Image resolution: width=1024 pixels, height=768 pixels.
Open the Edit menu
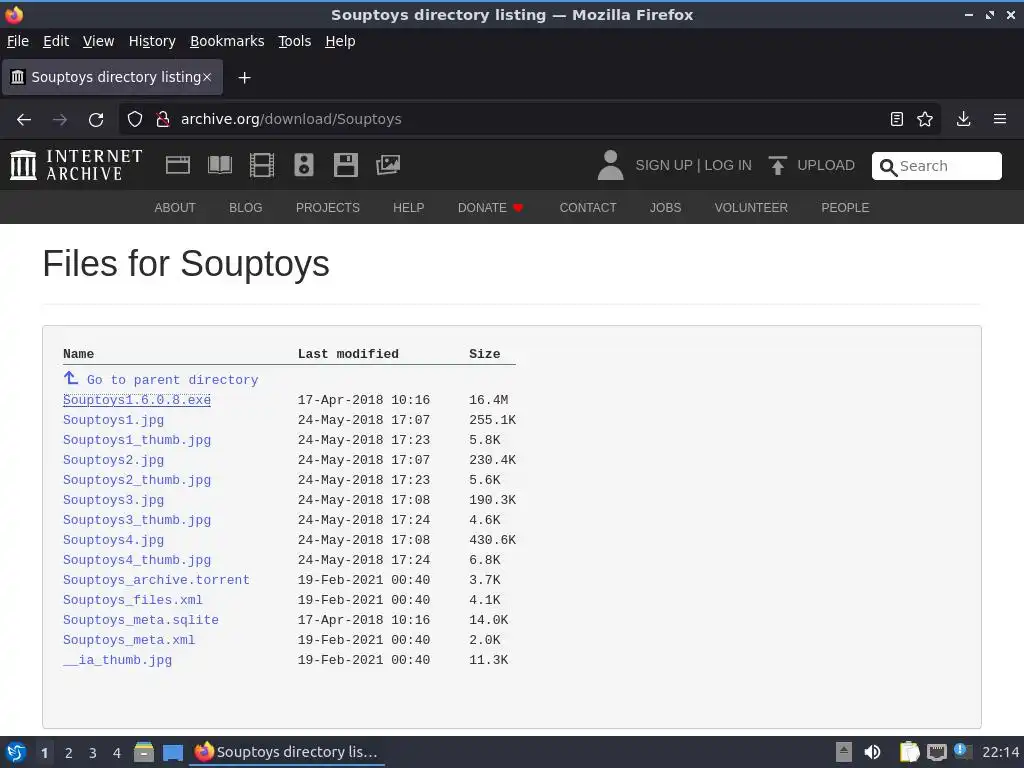(x=56, y=41)
